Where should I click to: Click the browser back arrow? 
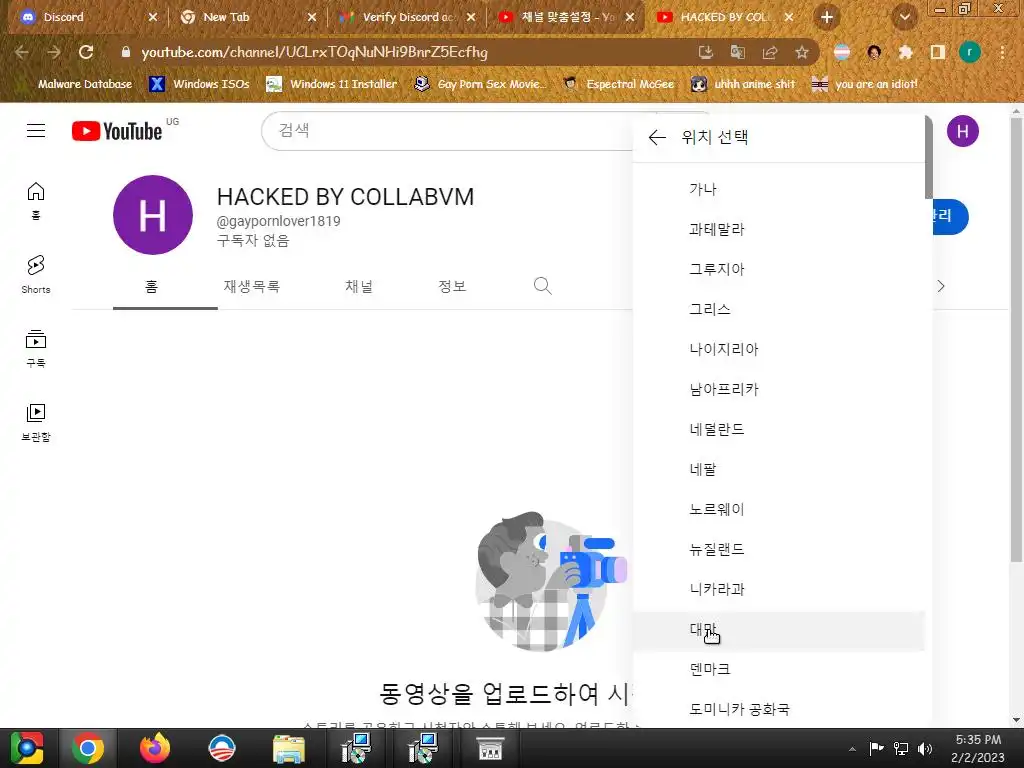(x=22, y=52)
